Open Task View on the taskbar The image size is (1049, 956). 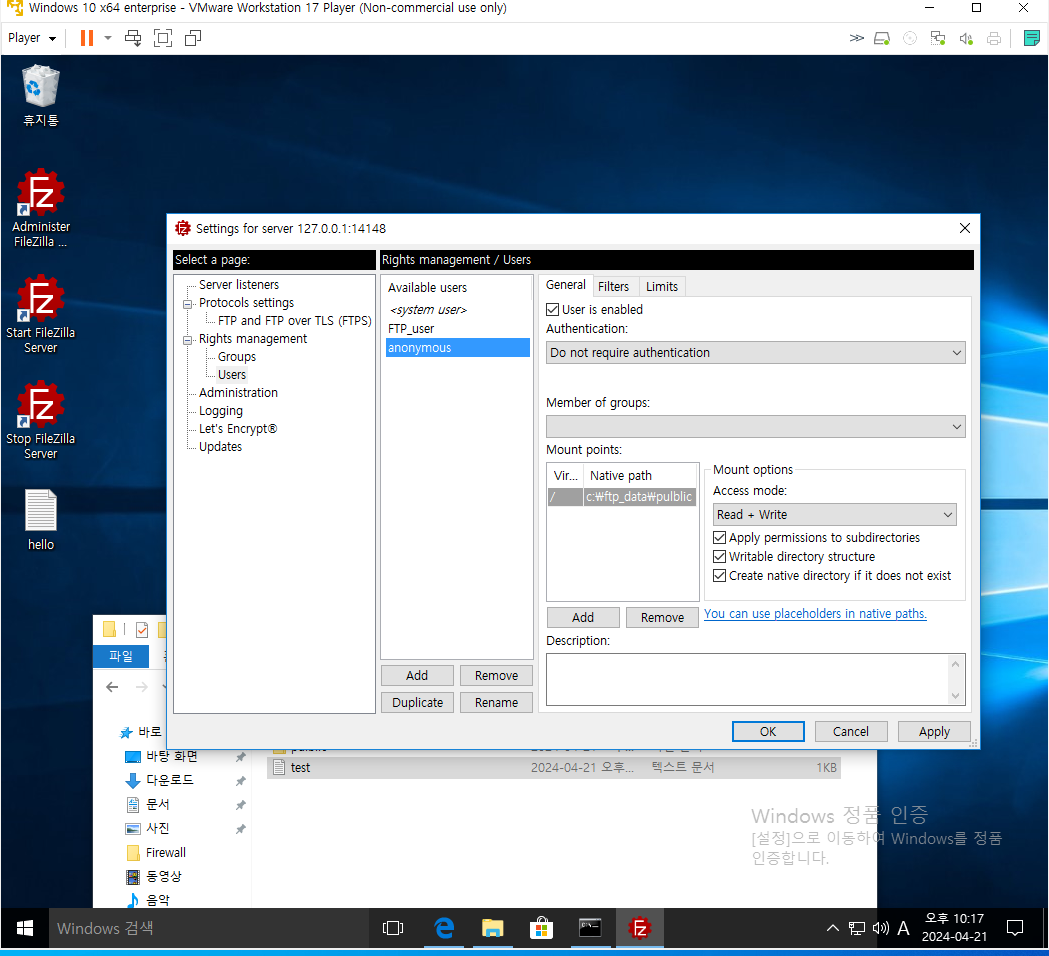[x=393, y=928]
